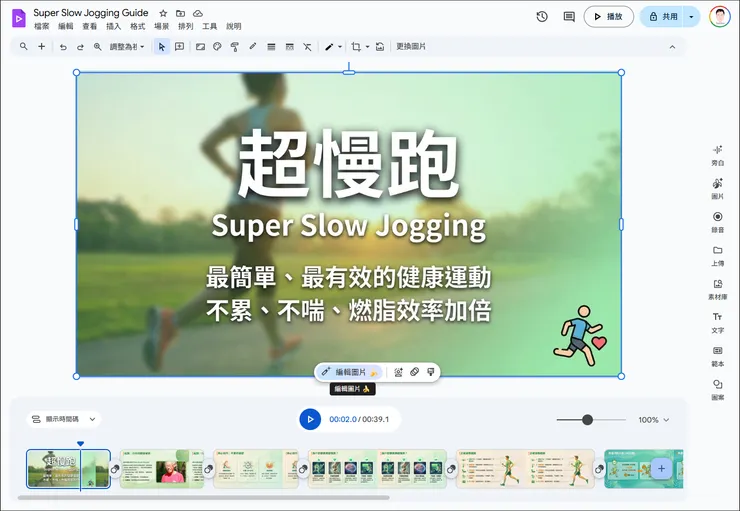Image resolution: width=740 pixels, height=511 pixels.
Task: Click the AI avatar icon next to 編輯圖片
Action: pos(398,372)
